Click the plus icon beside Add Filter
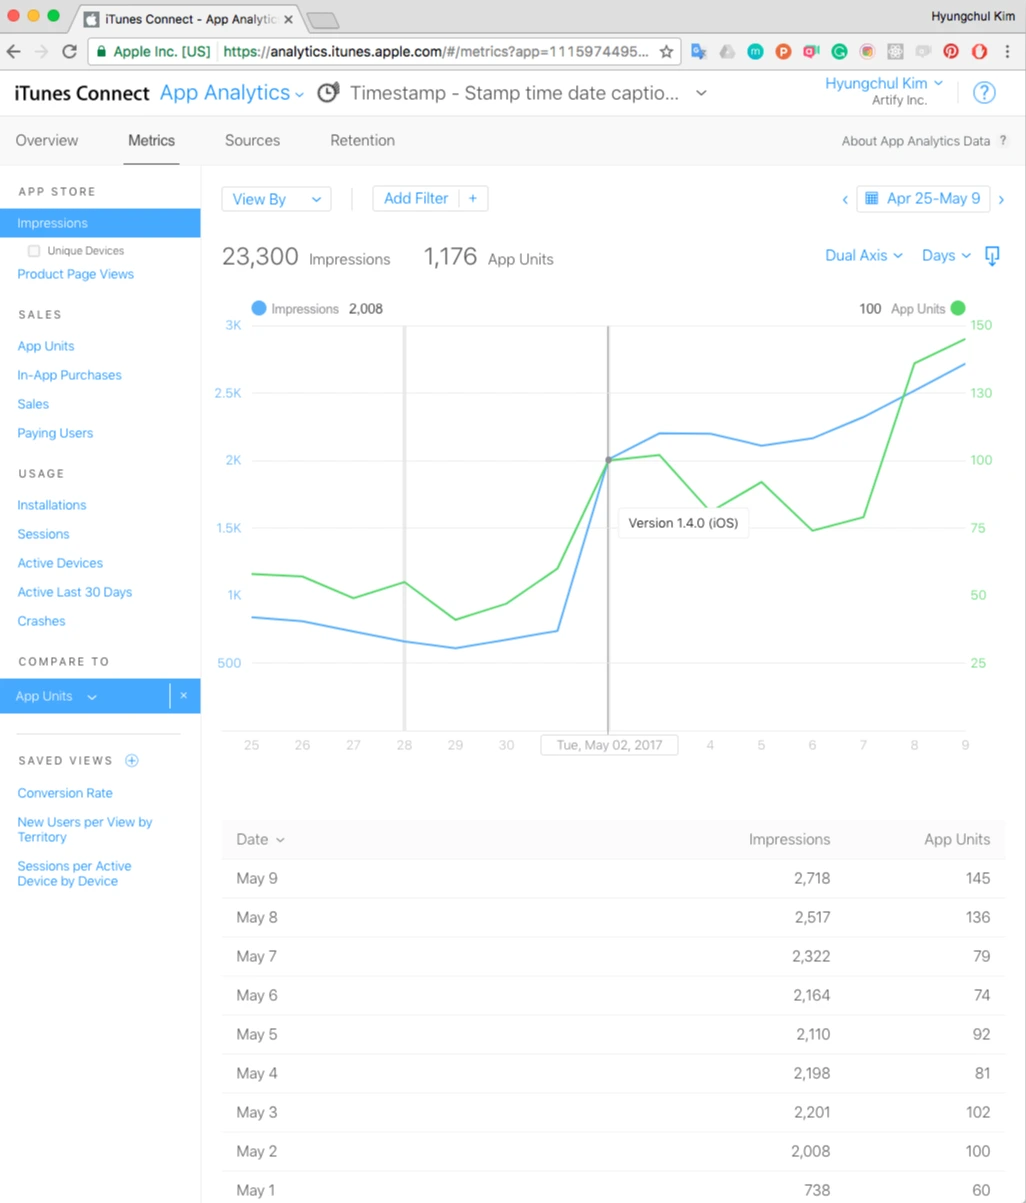This screenshot has height=1203, width=1026. click(473, 198)
